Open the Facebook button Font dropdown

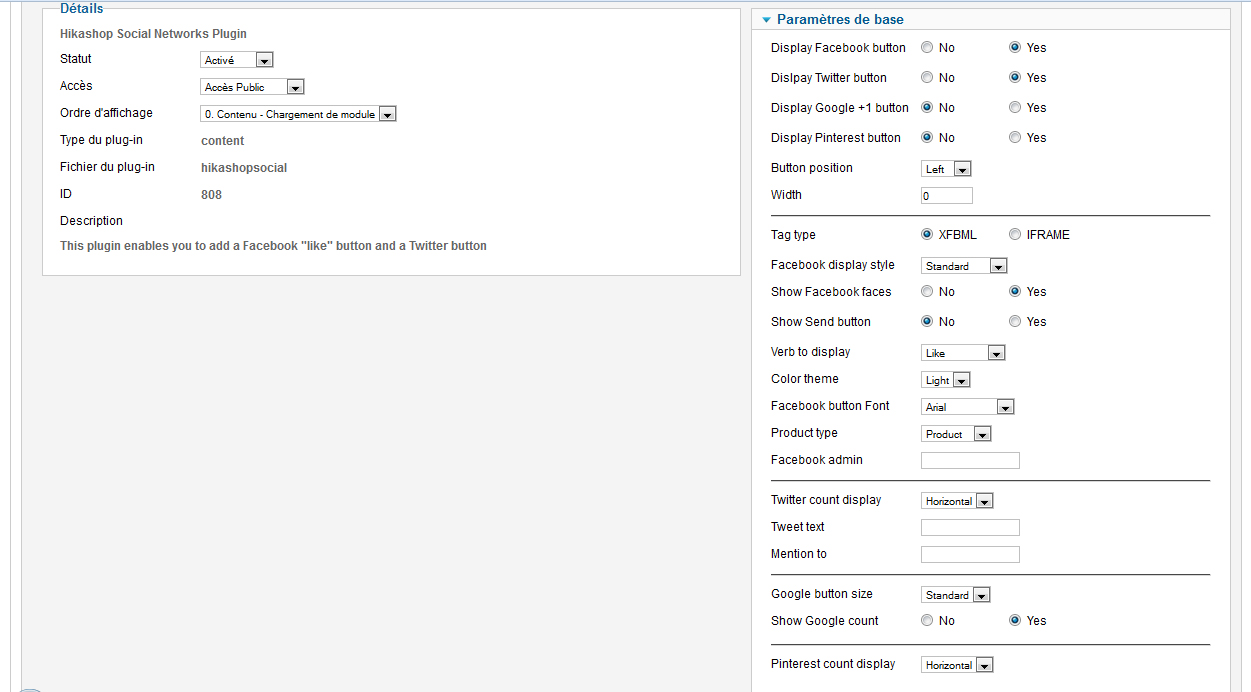tap(968, 407)
